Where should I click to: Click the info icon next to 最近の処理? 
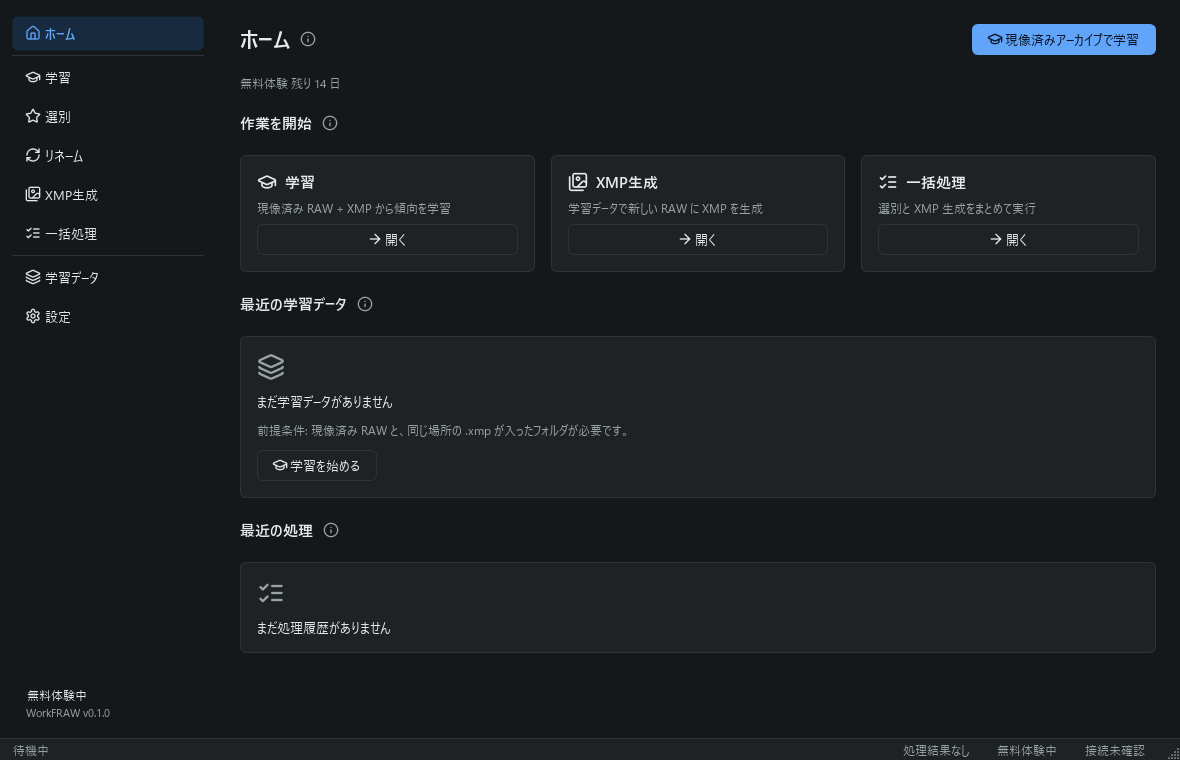click(x=330, y=530)
